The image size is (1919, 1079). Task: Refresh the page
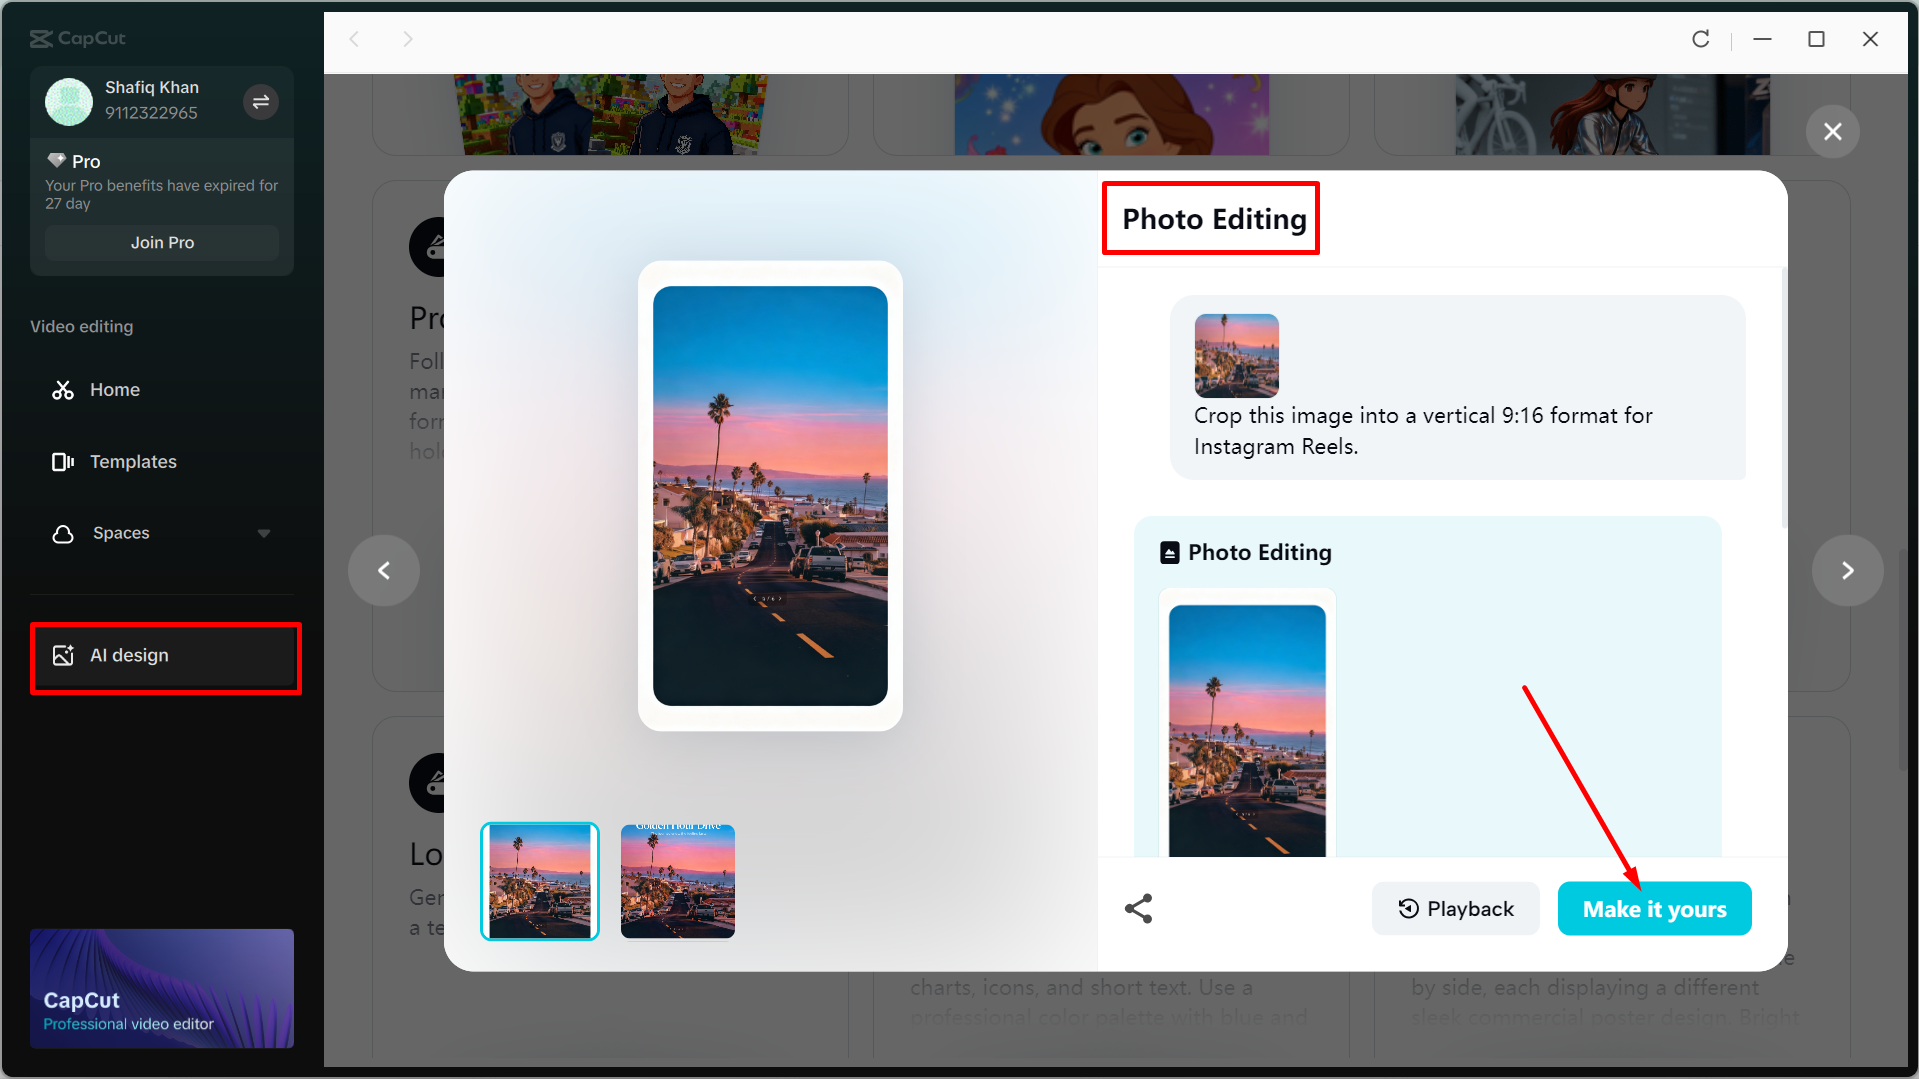click(x=1700, y=39)
